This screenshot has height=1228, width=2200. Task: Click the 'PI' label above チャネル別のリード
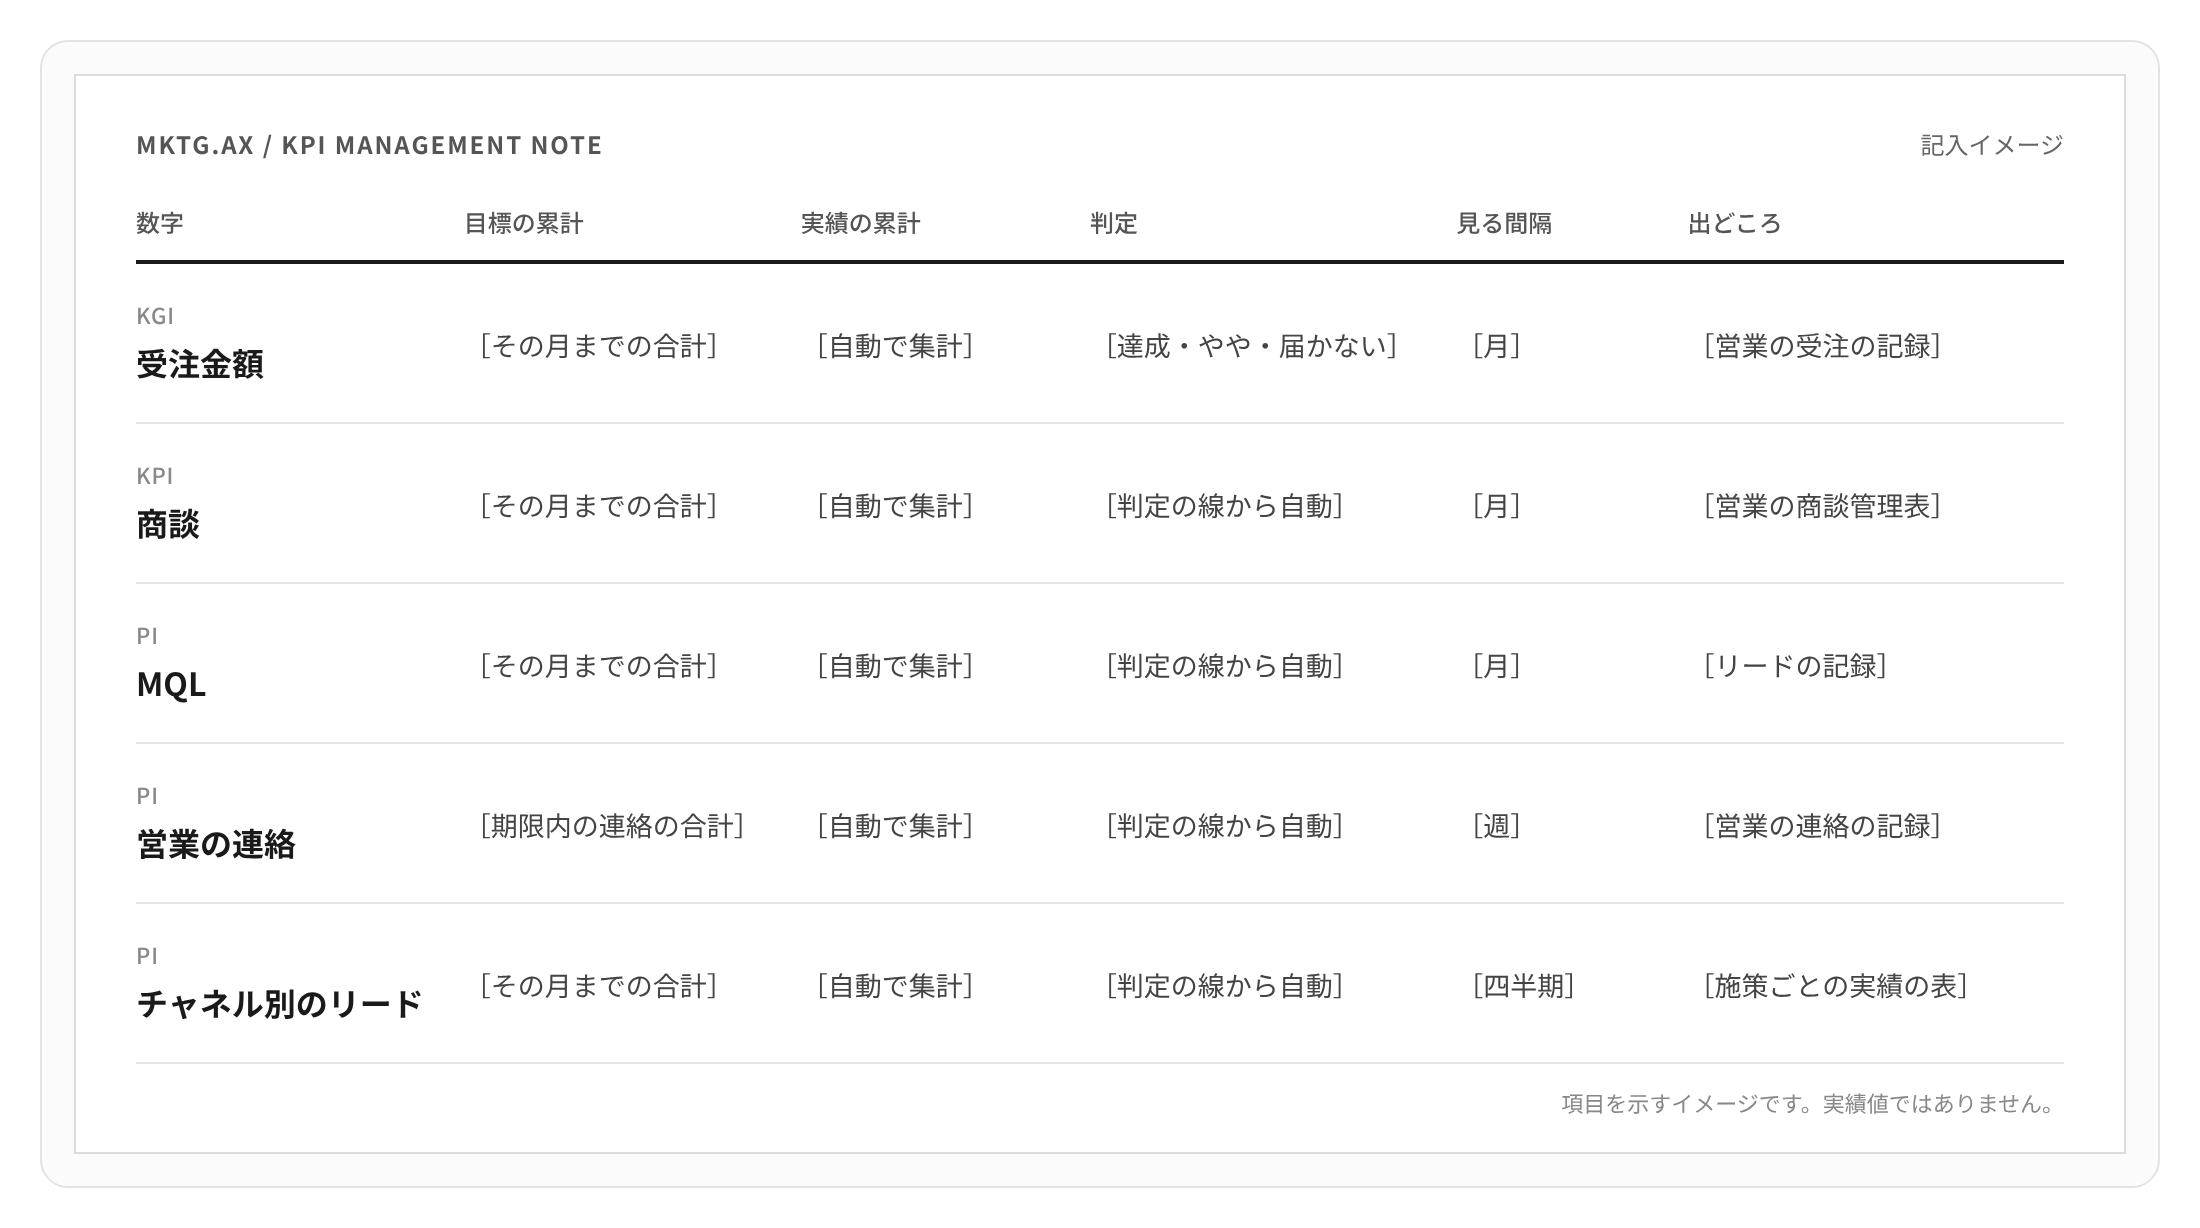click(x=147, y=956)
